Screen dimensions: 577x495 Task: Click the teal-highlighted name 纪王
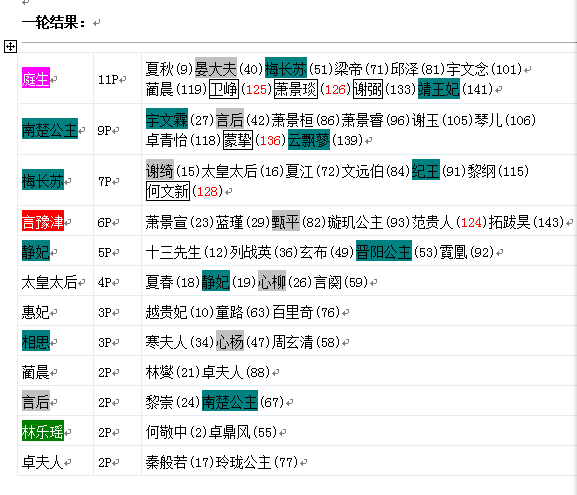pyautogui.click(x=426, y=171)
